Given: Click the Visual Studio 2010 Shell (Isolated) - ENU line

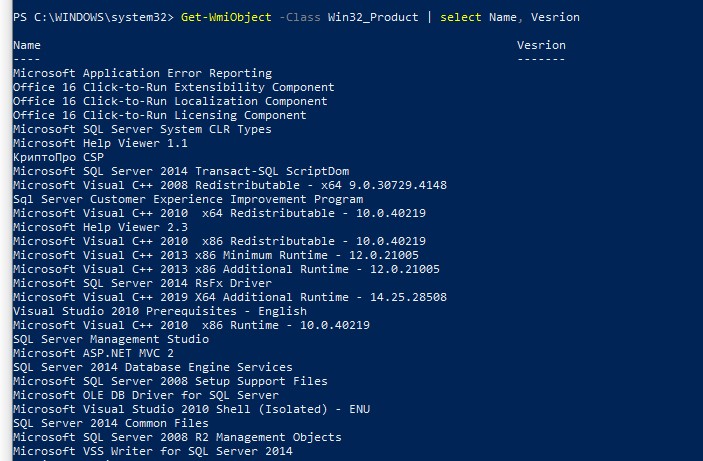Looking at the screenshot, I should [191, 409].
